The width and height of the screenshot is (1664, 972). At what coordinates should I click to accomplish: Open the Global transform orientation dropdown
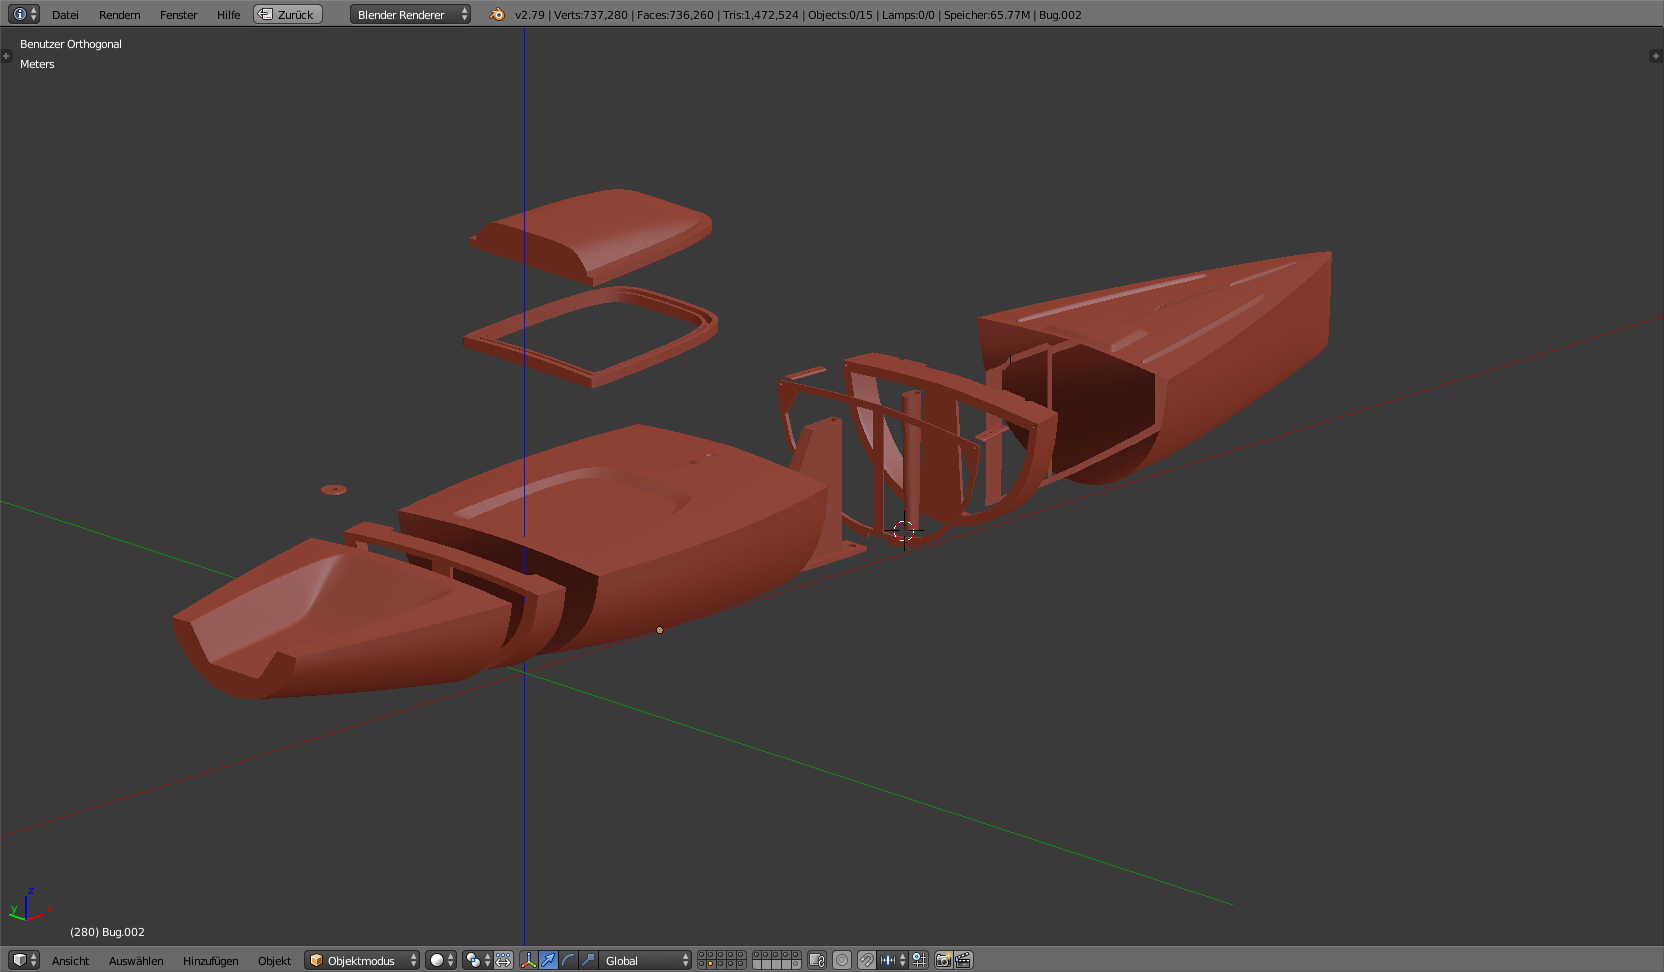pos(646,960)
